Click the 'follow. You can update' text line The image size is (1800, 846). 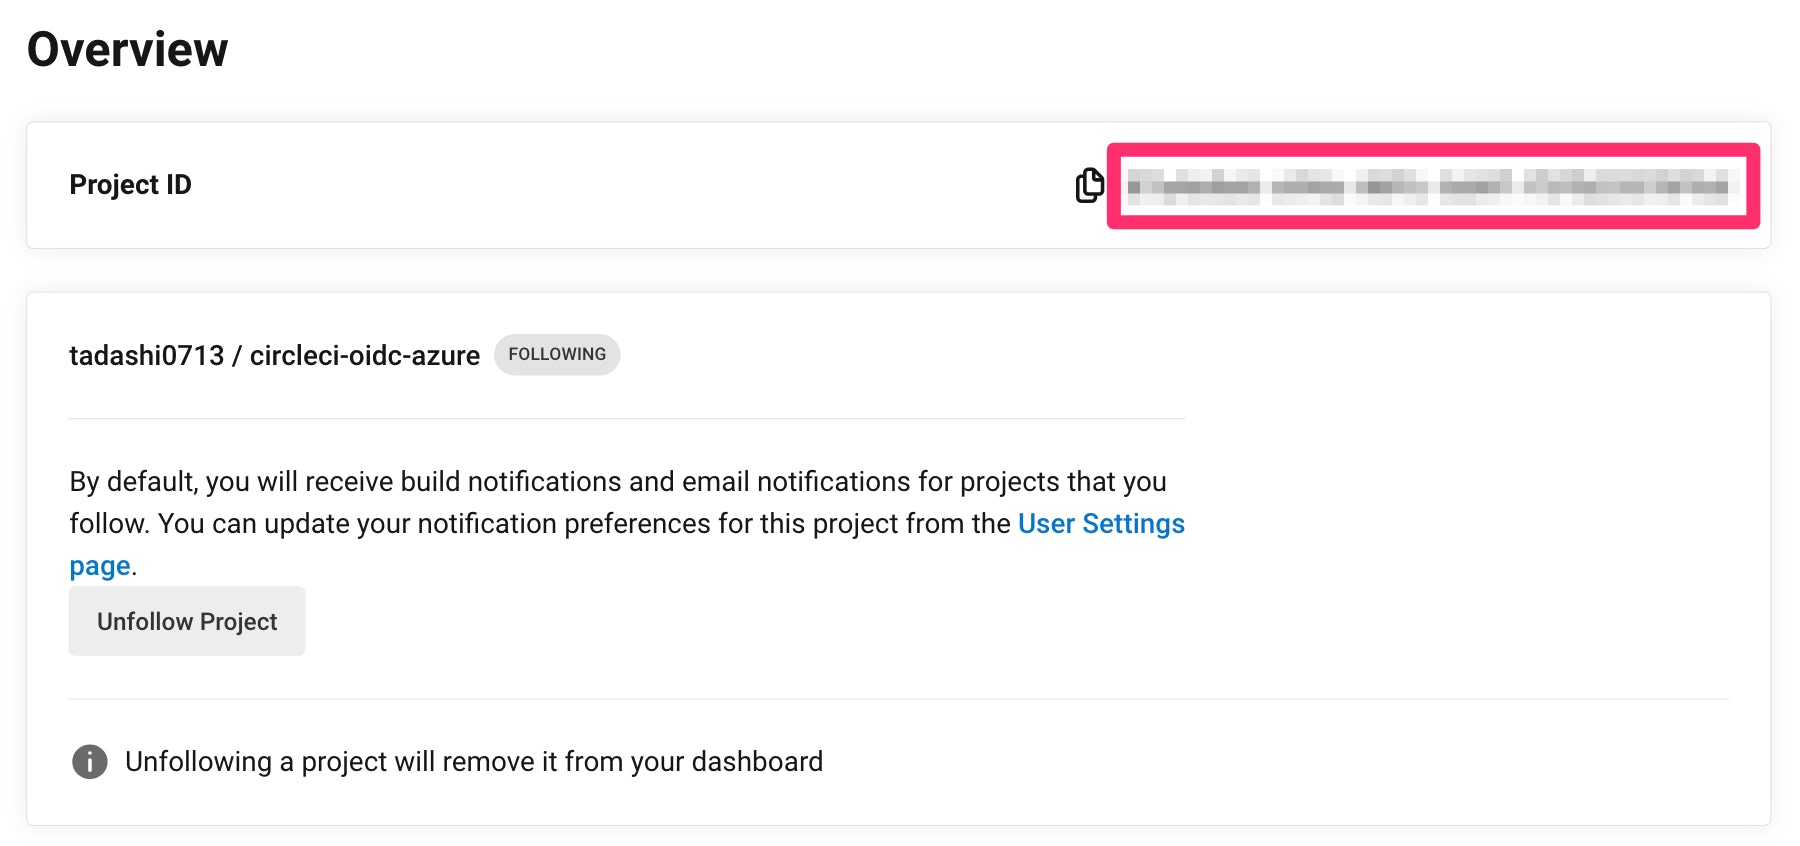pos(540,524)
